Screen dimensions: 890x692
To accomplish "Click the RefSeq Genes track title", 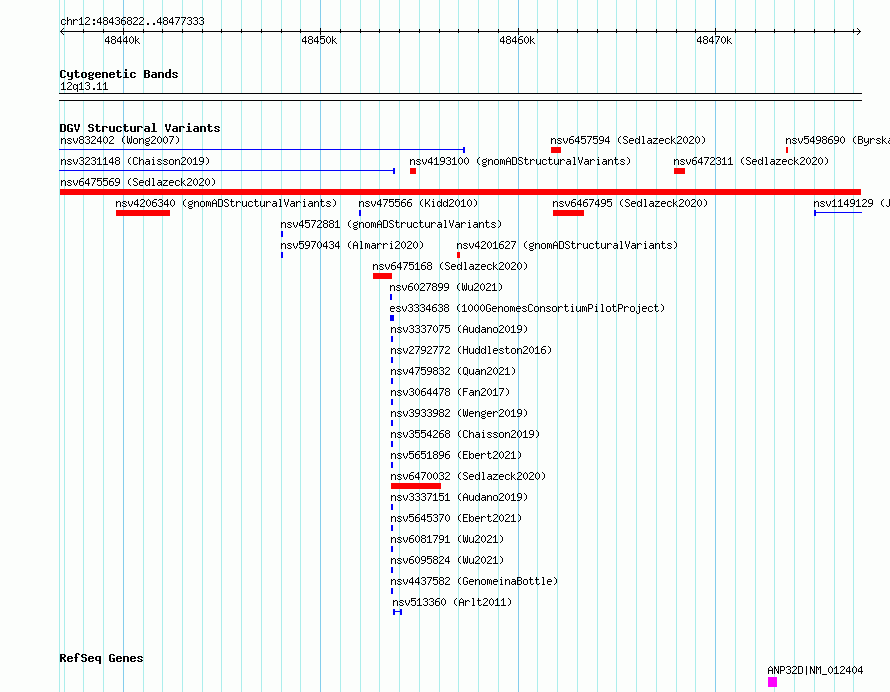I will 101,658.
